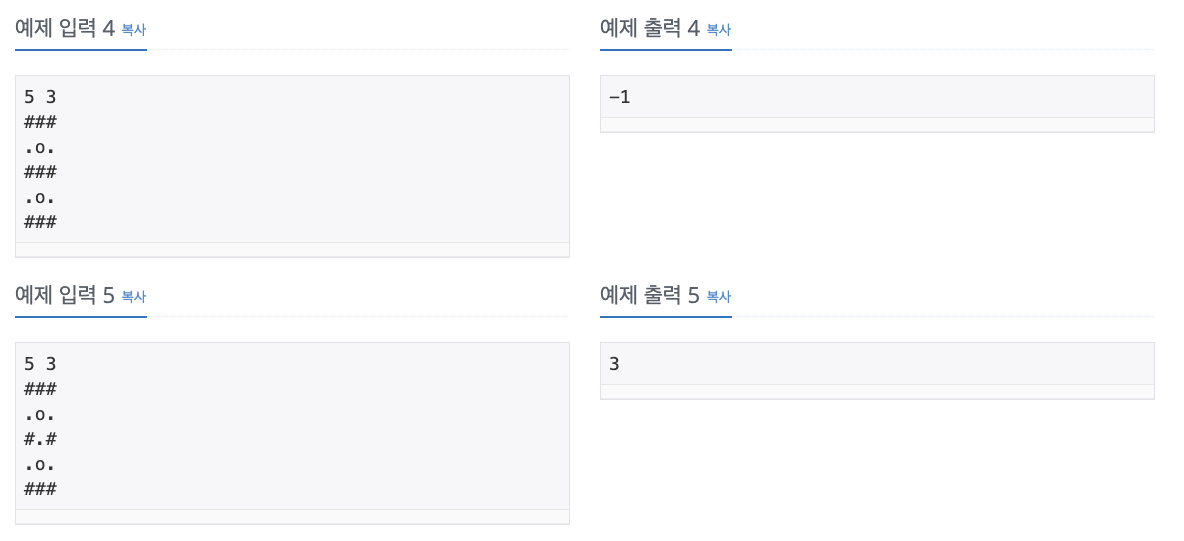Click the empty footer strip below output 5
Viewport: 1184px width, 541px height.
(x=877, y=391)
